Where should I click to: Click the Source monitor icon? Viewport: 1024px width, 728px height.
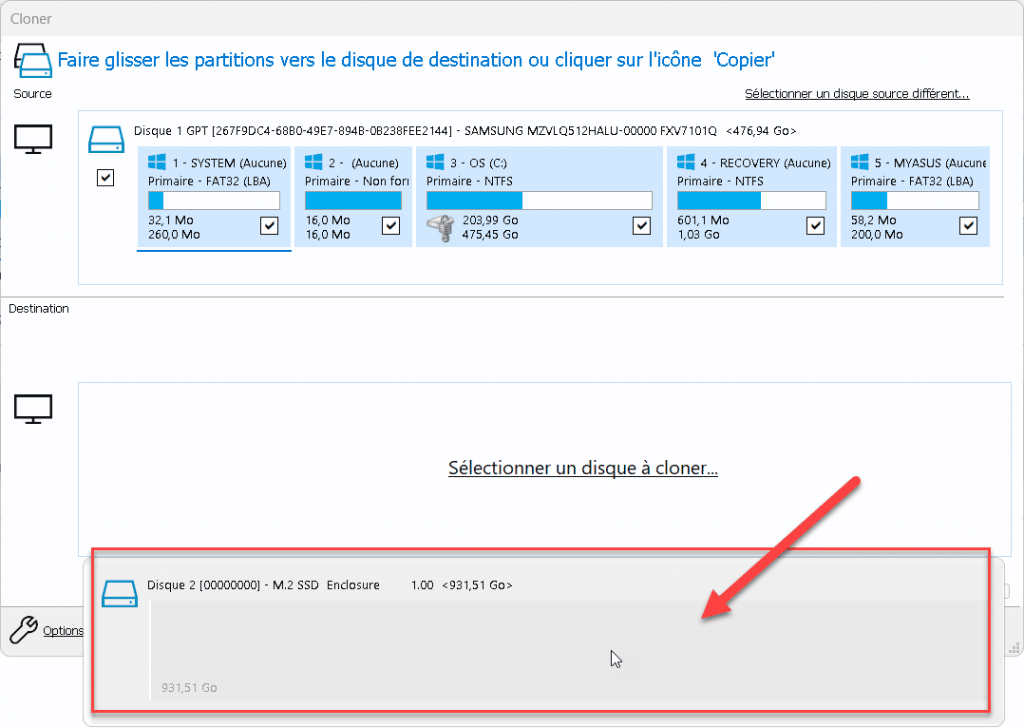(33, 140)
